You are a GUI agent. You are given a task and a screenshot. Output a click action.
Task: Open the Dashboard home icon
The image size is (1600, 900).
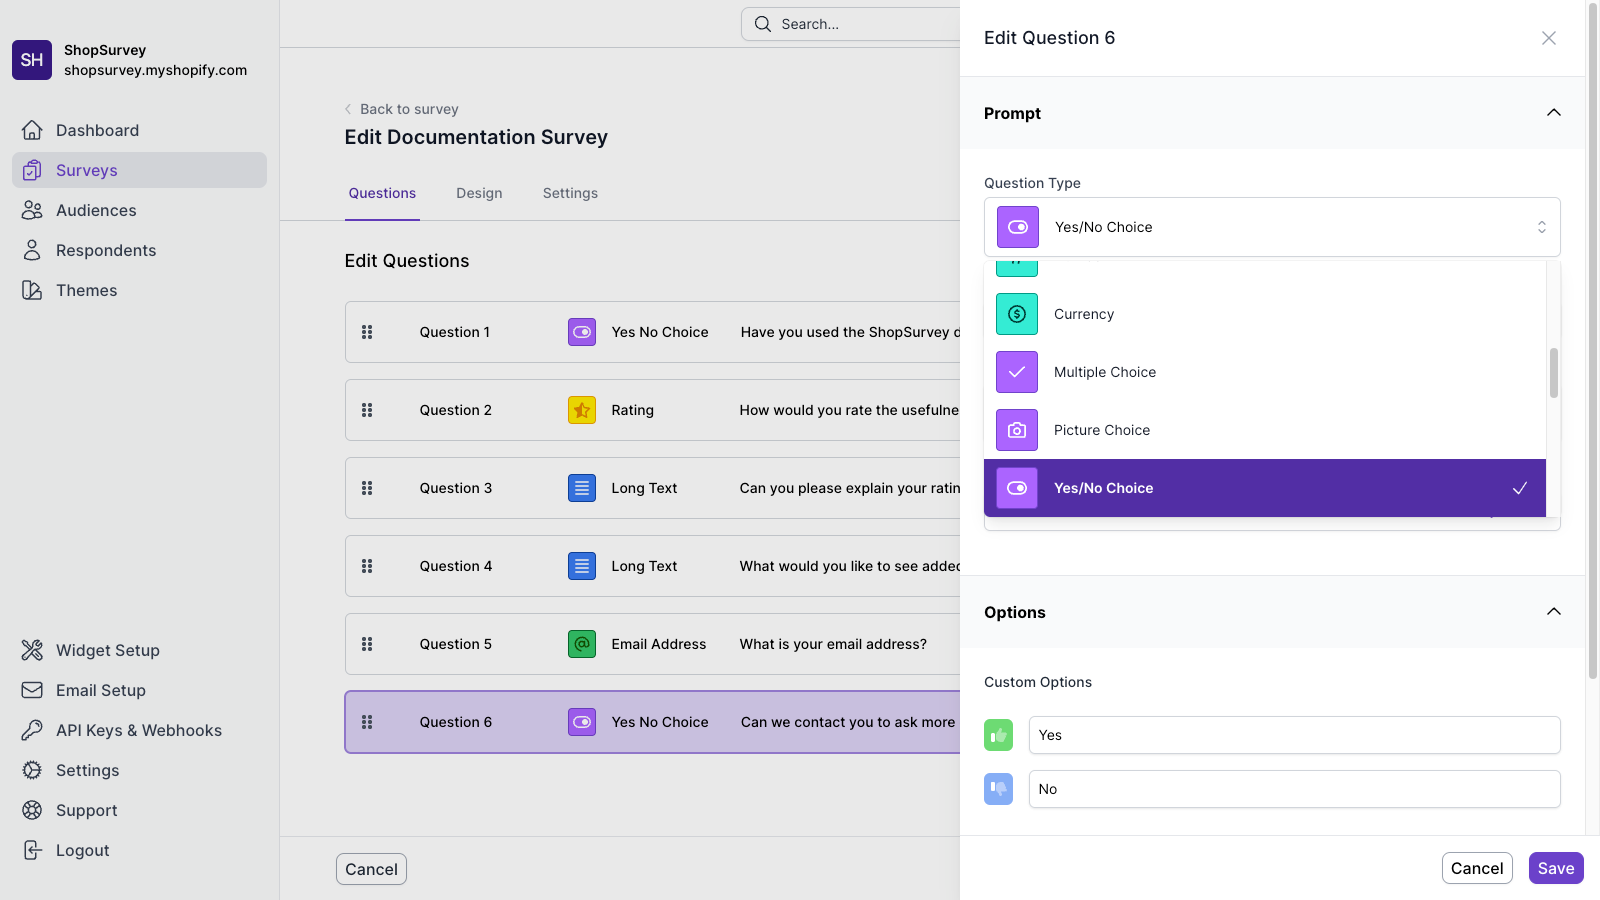pyautogui.click(x=32, y=130)
